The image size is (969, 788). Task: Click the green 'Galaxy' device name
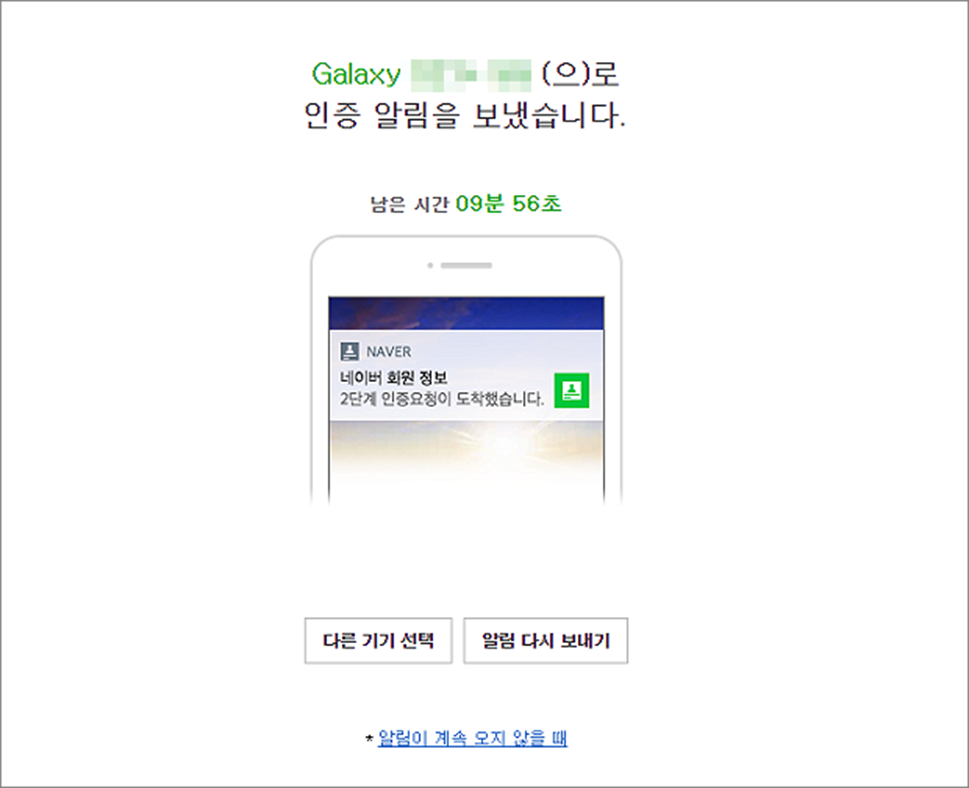tap(356, 74)
